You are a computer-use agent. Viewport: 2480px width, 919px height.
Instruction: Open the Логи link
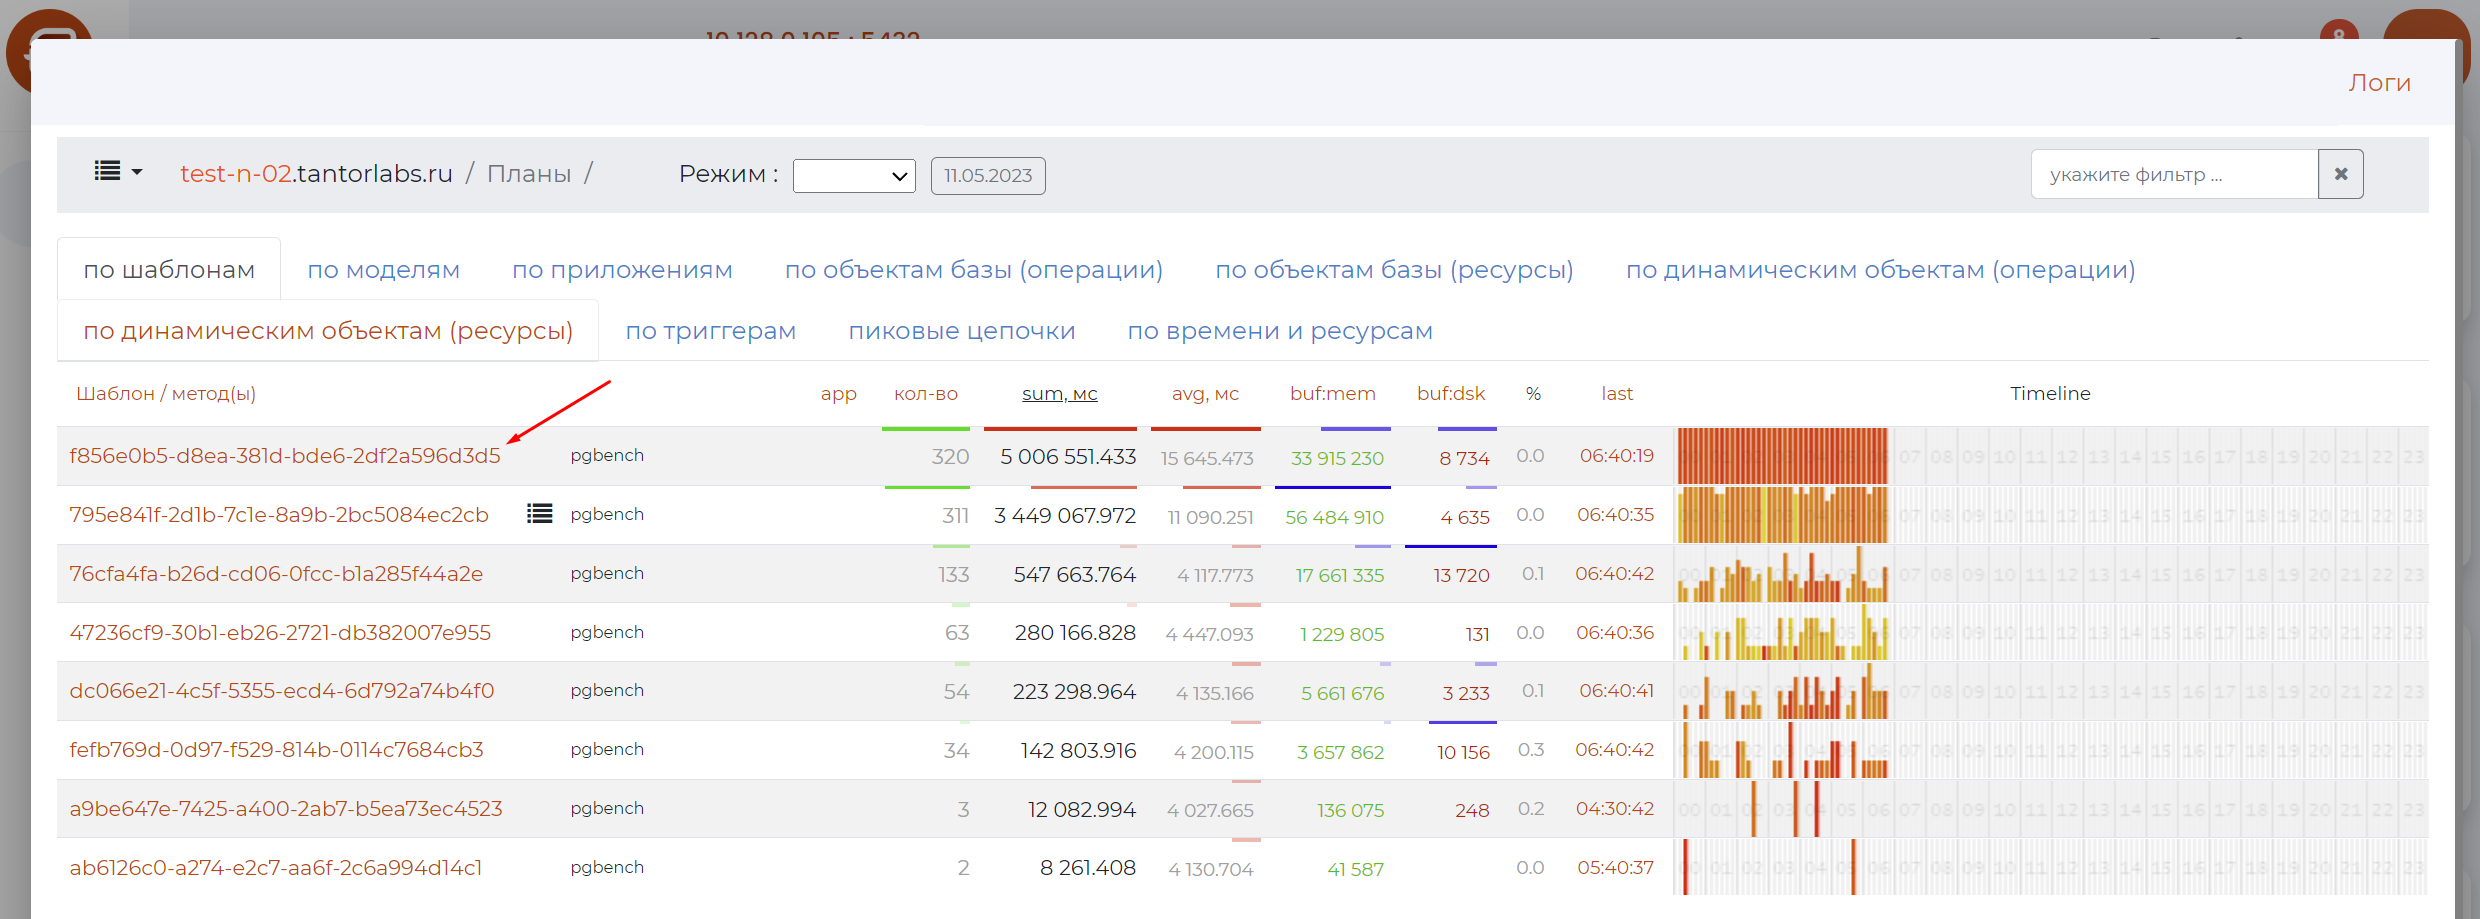point(2379,83)
